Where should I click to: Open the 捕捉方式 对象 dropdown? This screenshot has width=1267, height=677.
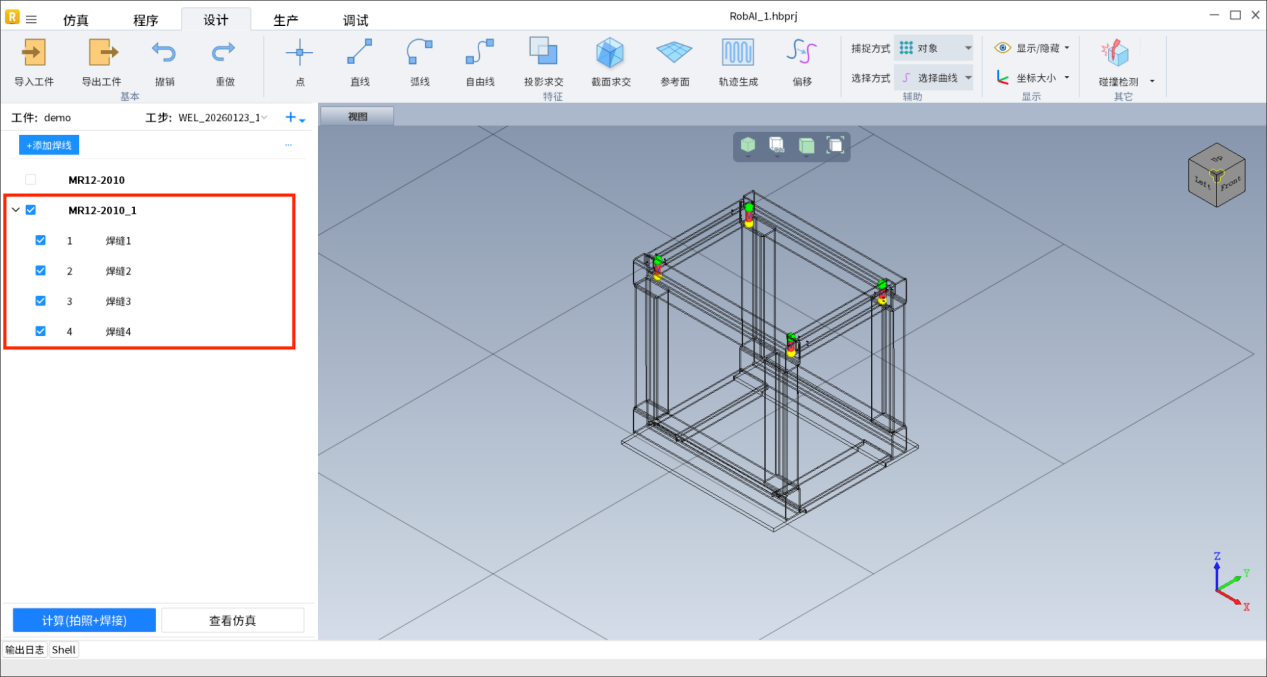pyautogui.click(x=933, y=48)
